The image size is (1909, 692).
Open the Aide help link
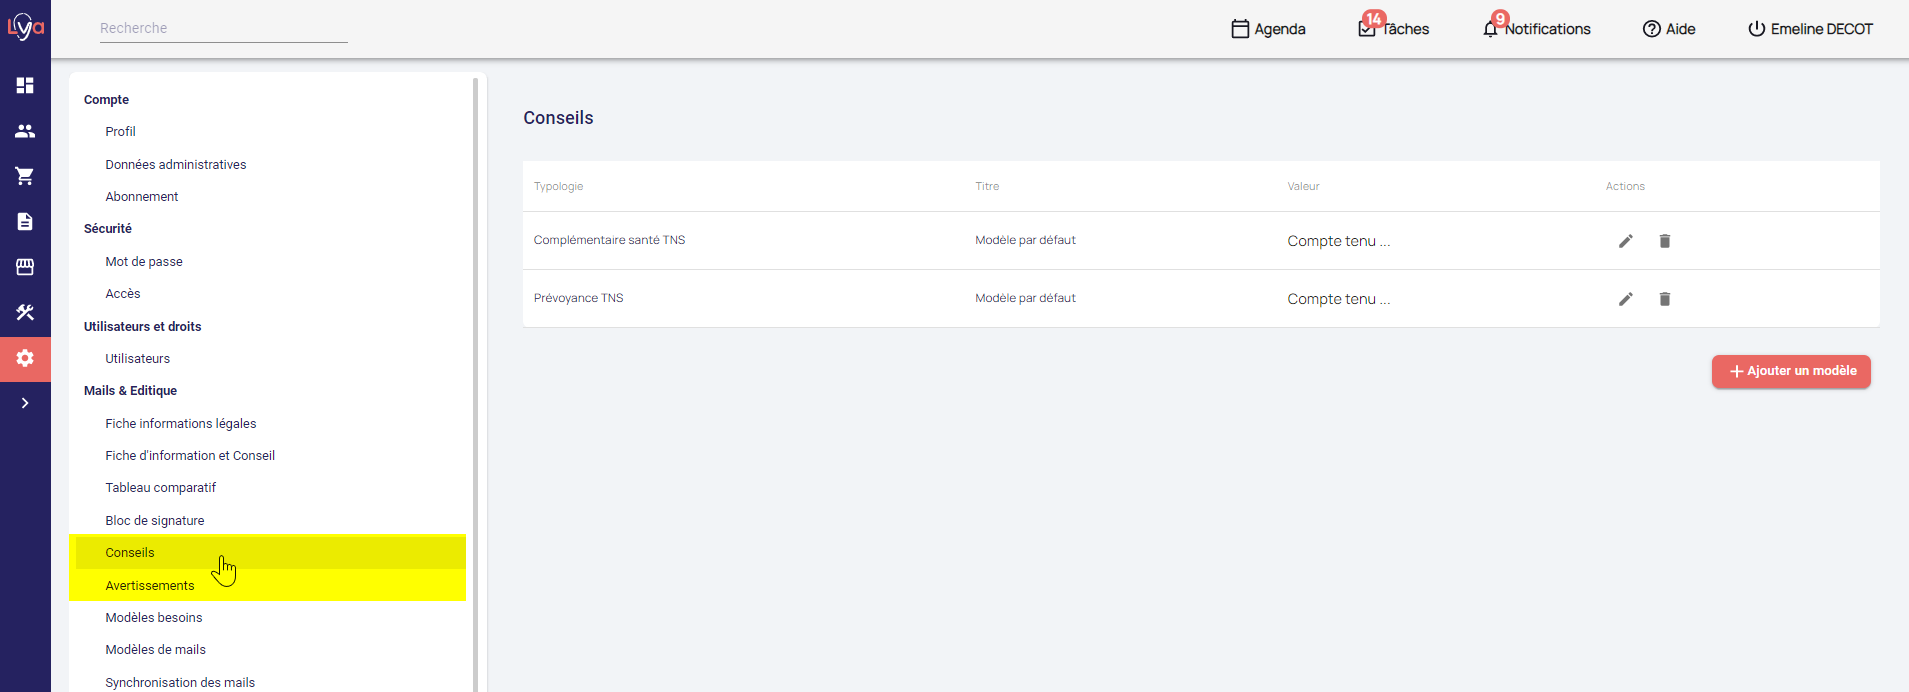pos(1669,29)
